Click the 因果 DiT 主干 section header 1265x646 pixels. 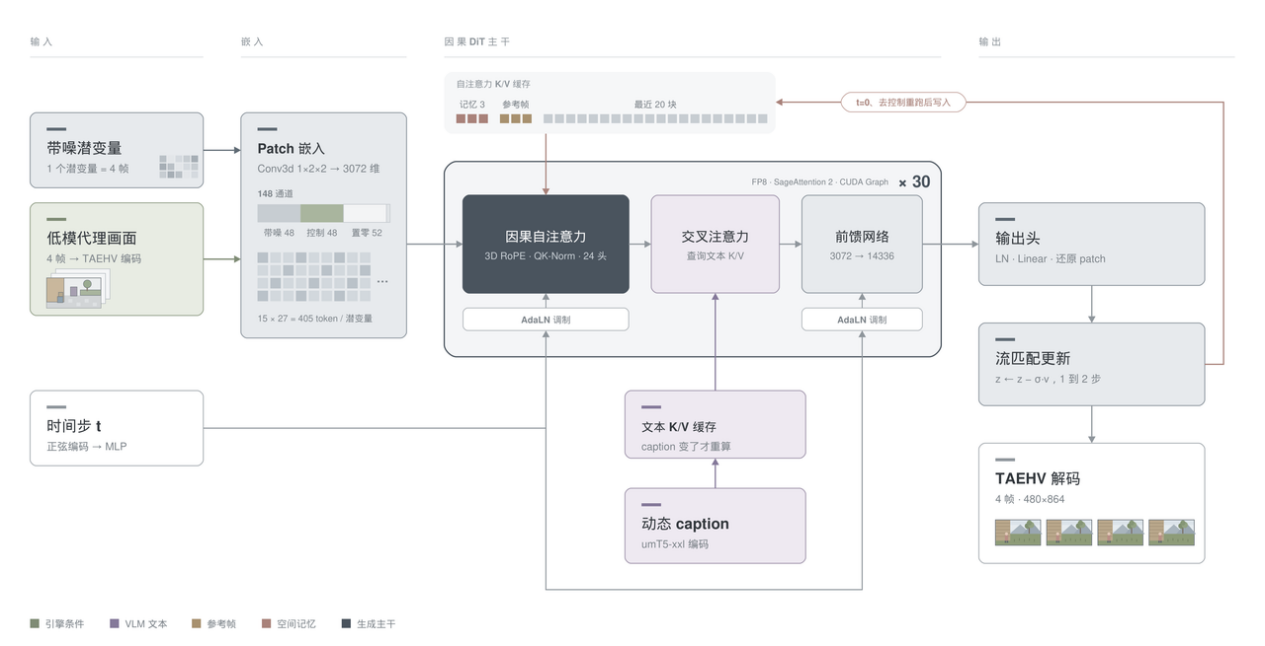[476, 42]
